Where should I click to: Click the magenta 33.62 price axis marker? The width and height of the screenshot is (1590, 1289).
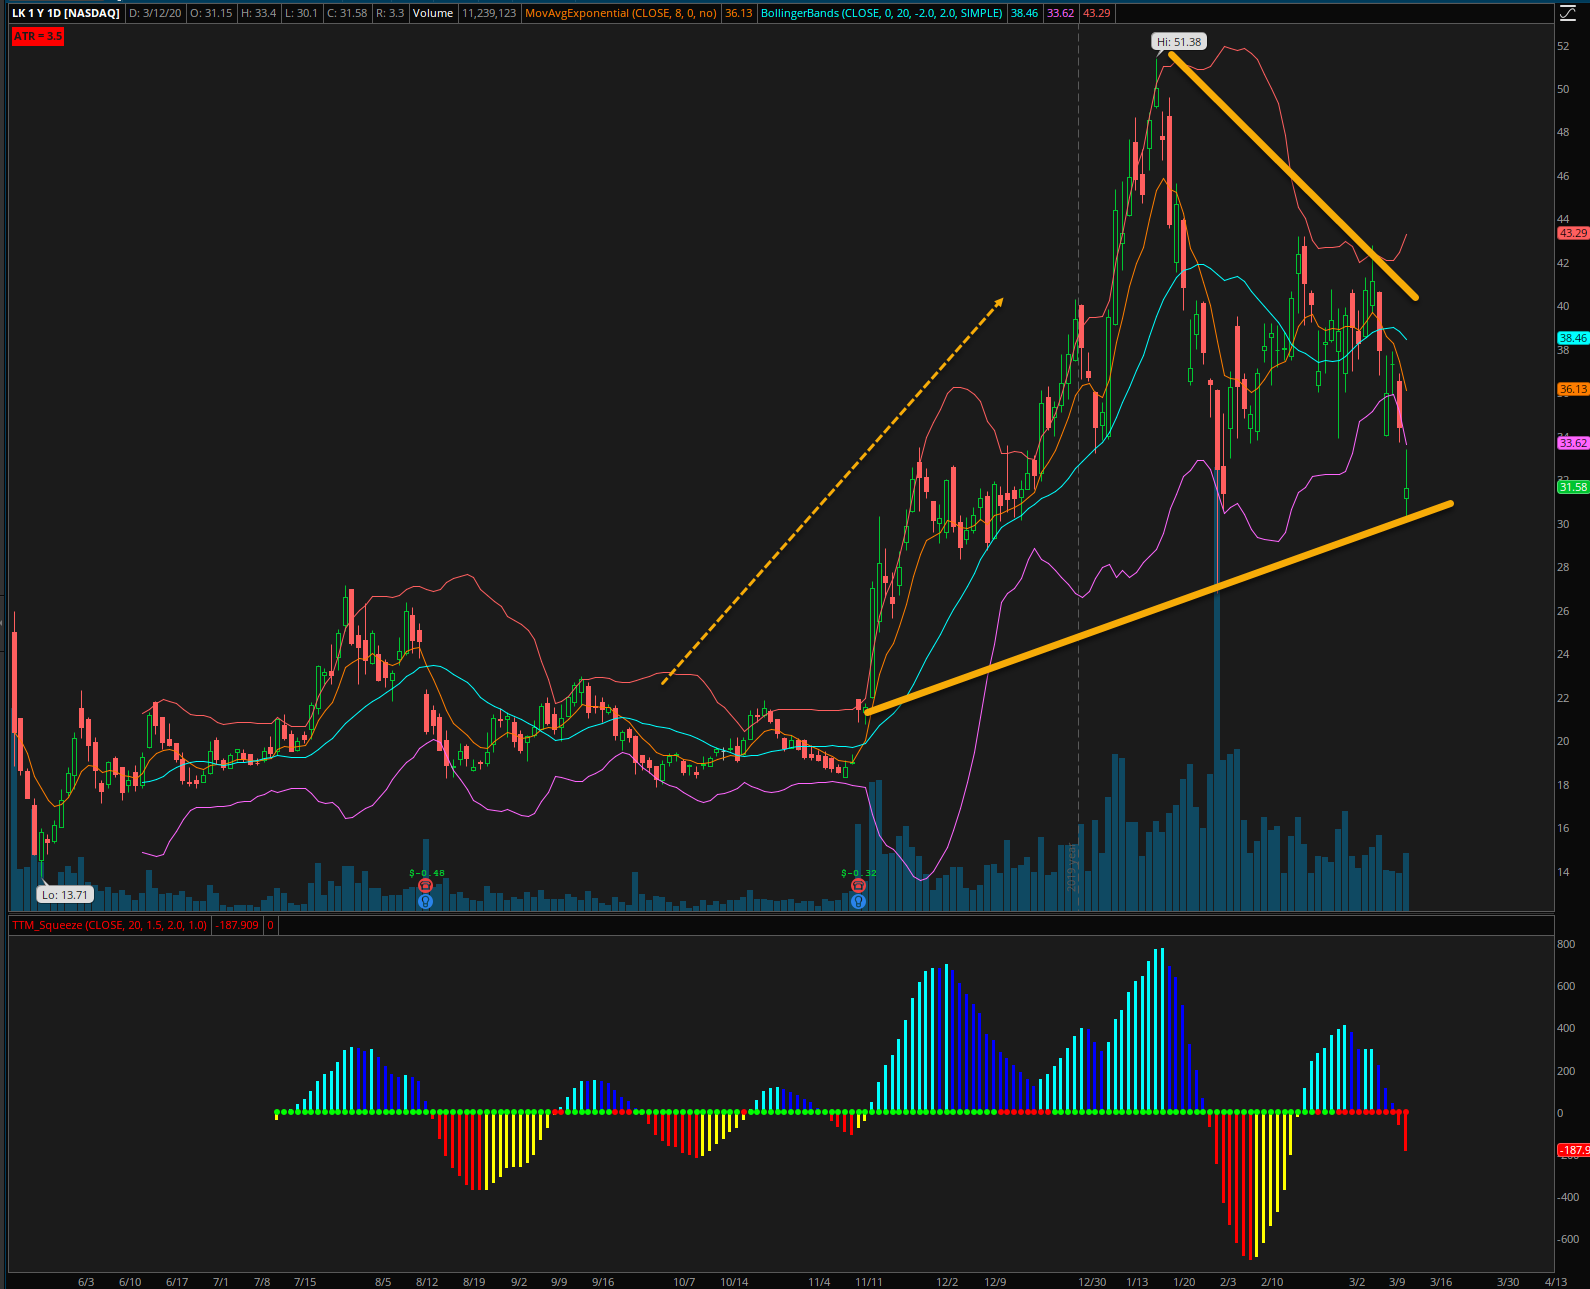pyautogui.click(x=1573, y=443)
